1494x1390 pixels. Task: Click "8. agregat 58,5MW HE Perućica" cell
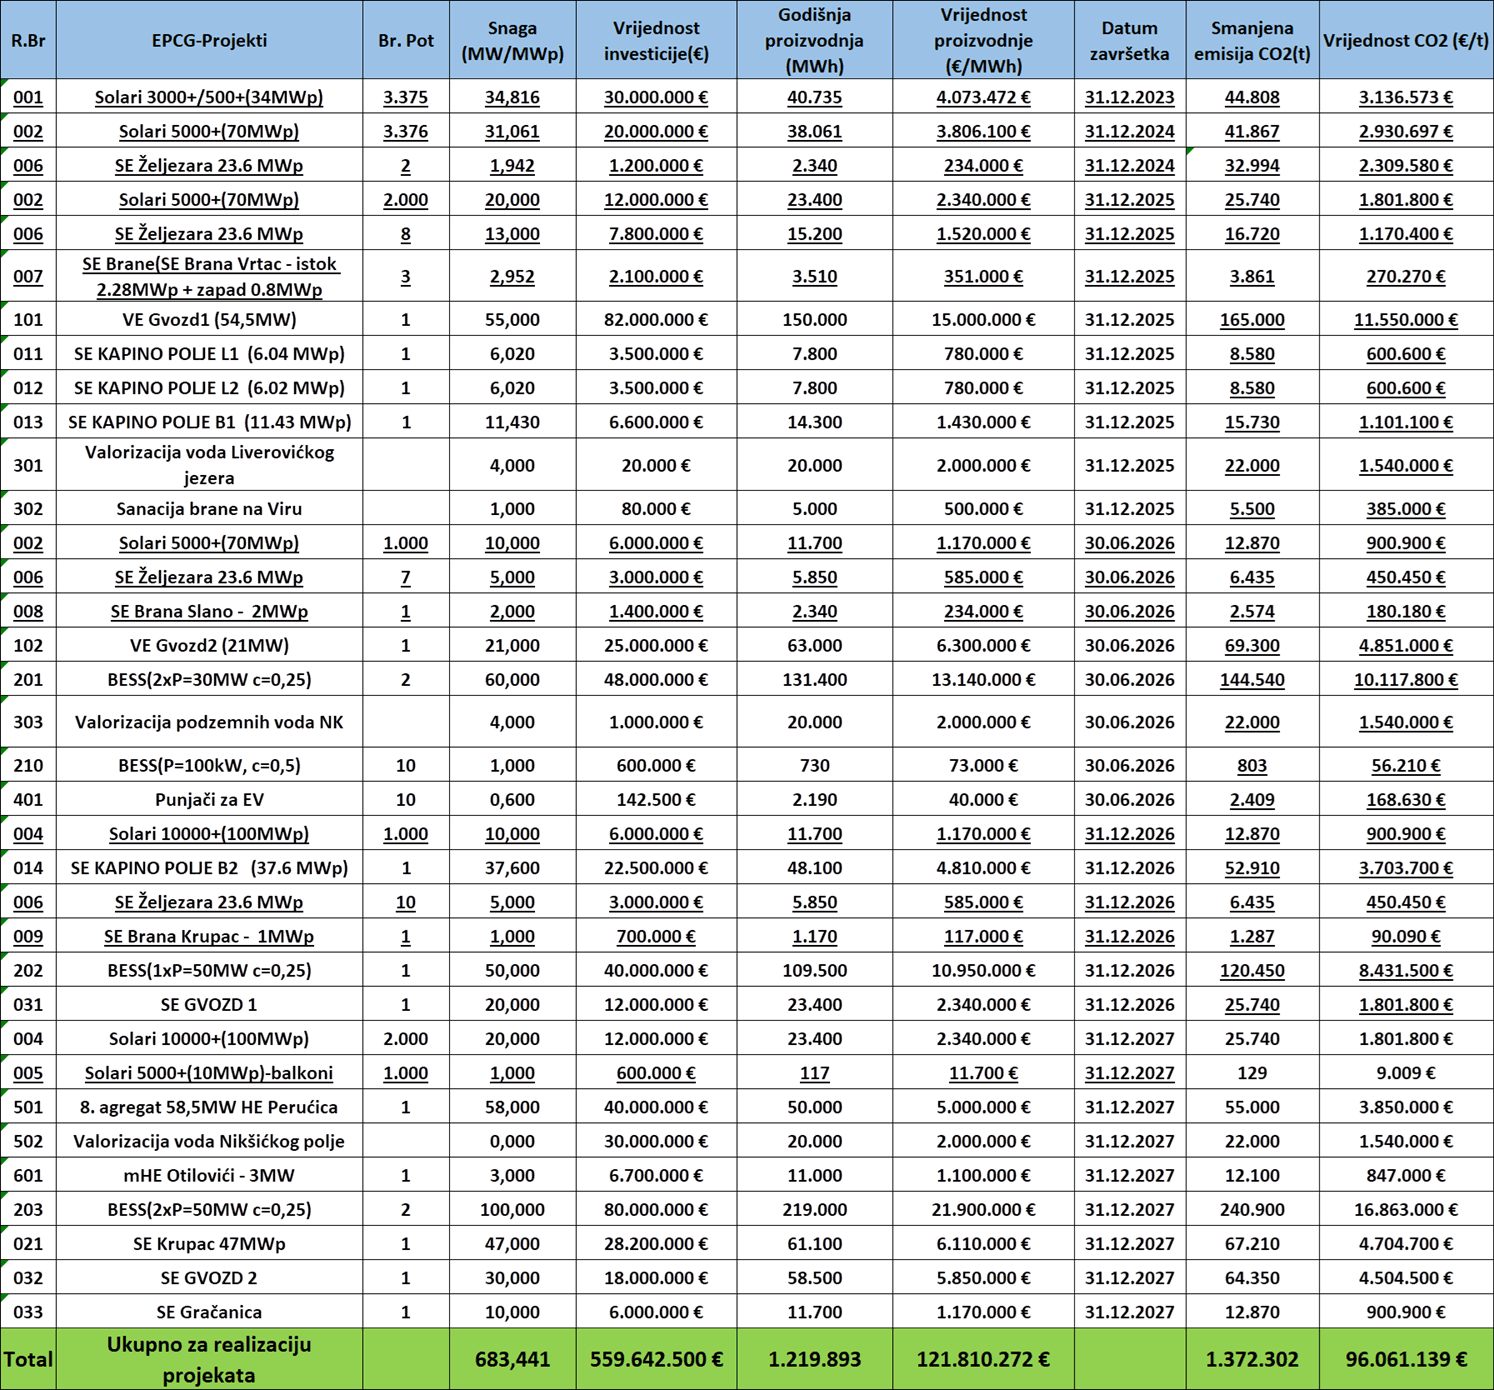pos(209,1107)
